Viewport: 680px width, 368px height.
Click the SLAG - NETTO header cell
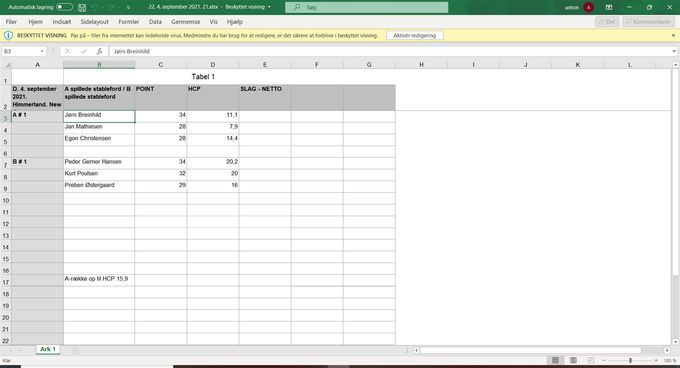(x=265, y=98)
